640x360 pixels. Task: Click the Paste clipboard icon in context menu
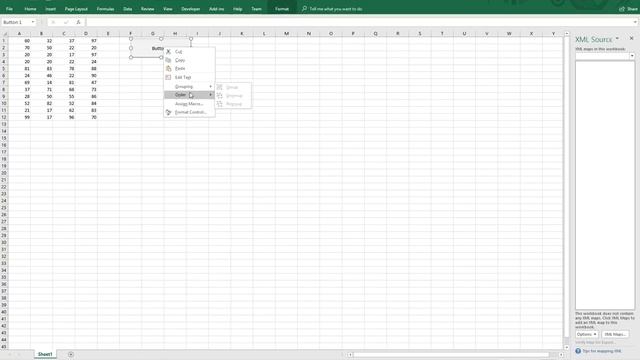point(169,69)
